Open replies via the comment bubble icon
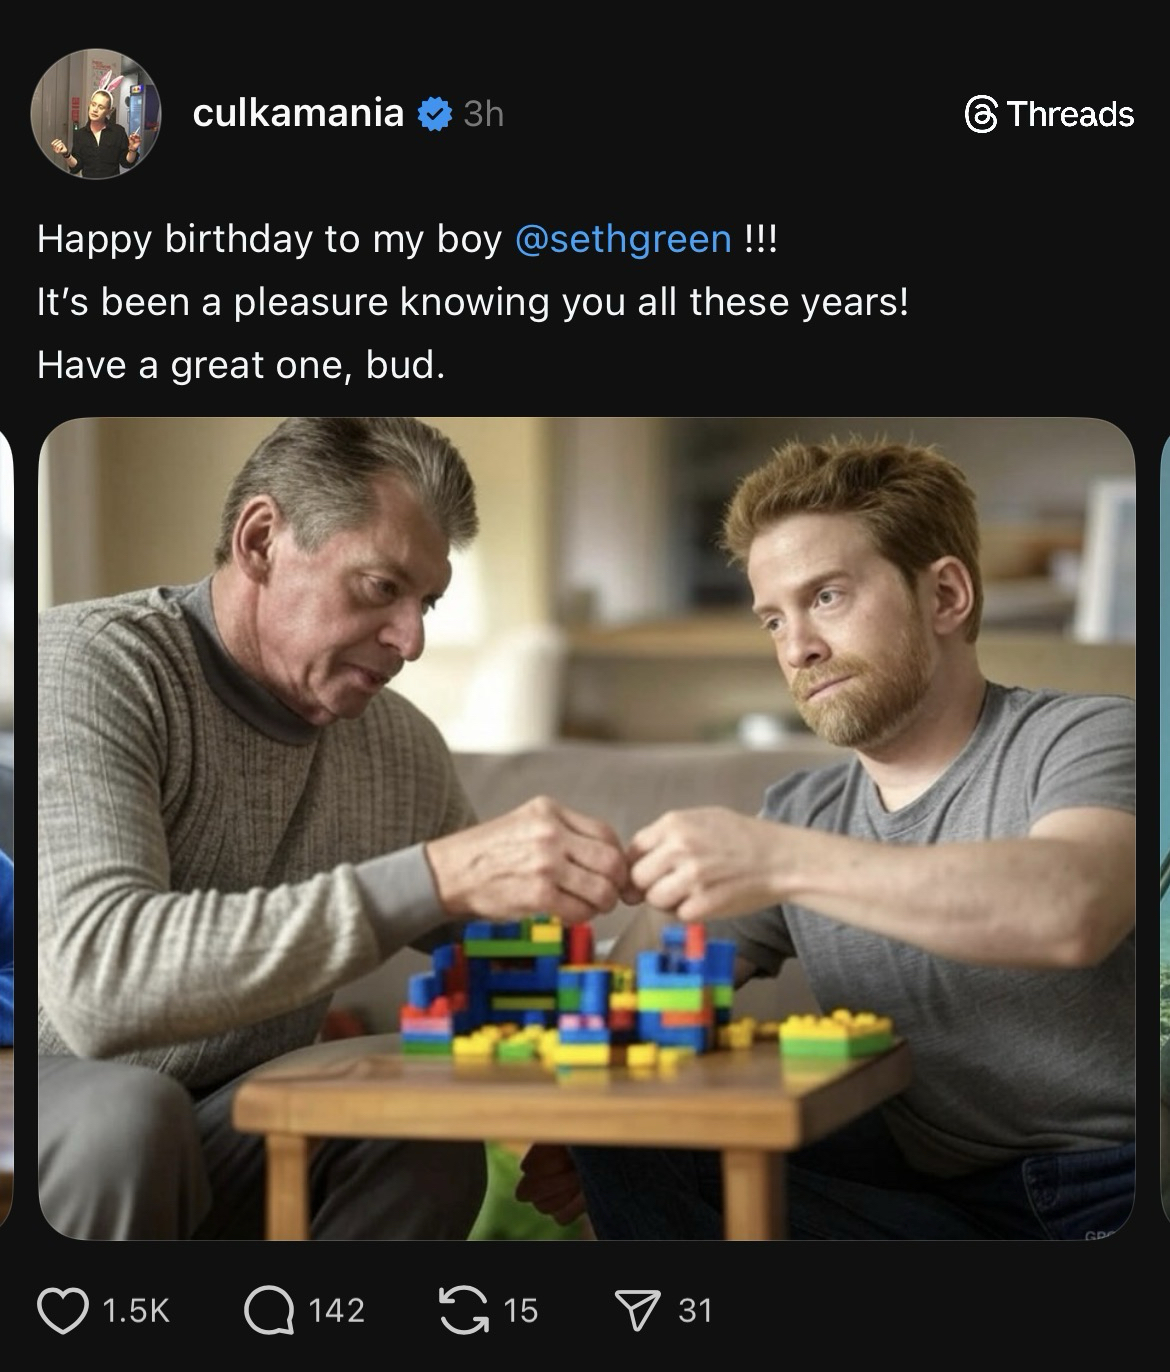Screen dimensions: 1170x1372 pos(268,1310)
